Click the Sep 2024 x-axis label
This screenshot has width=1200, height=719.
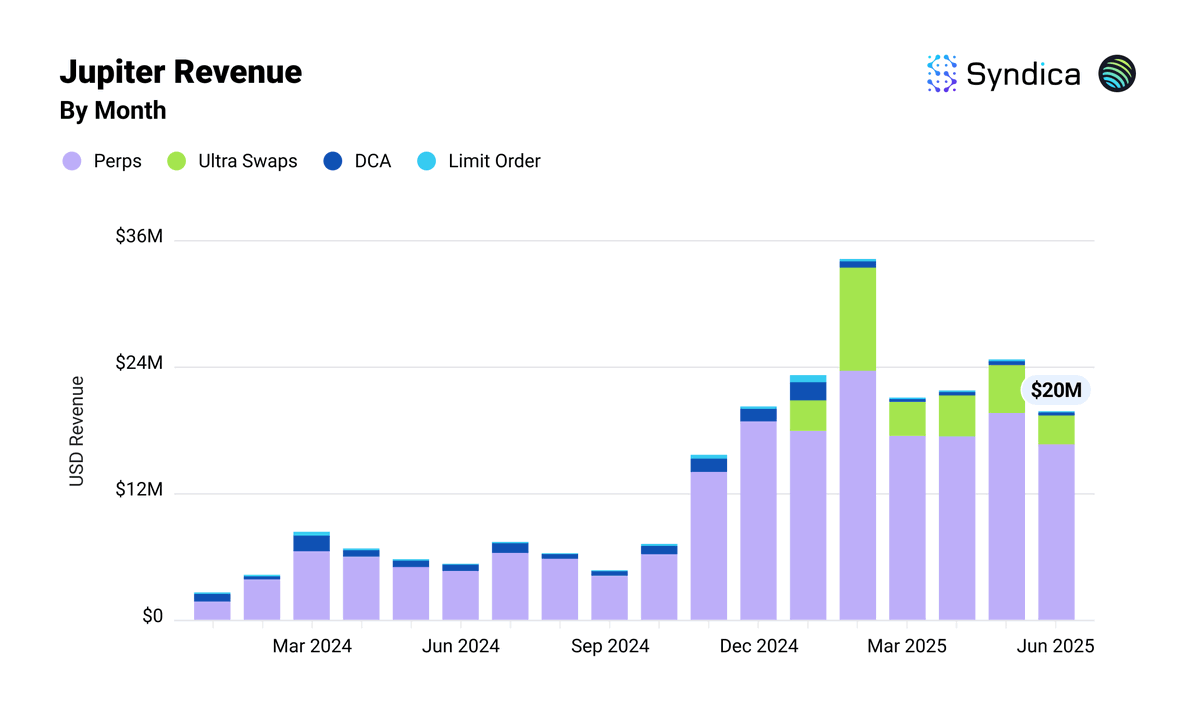pos(610,647)
